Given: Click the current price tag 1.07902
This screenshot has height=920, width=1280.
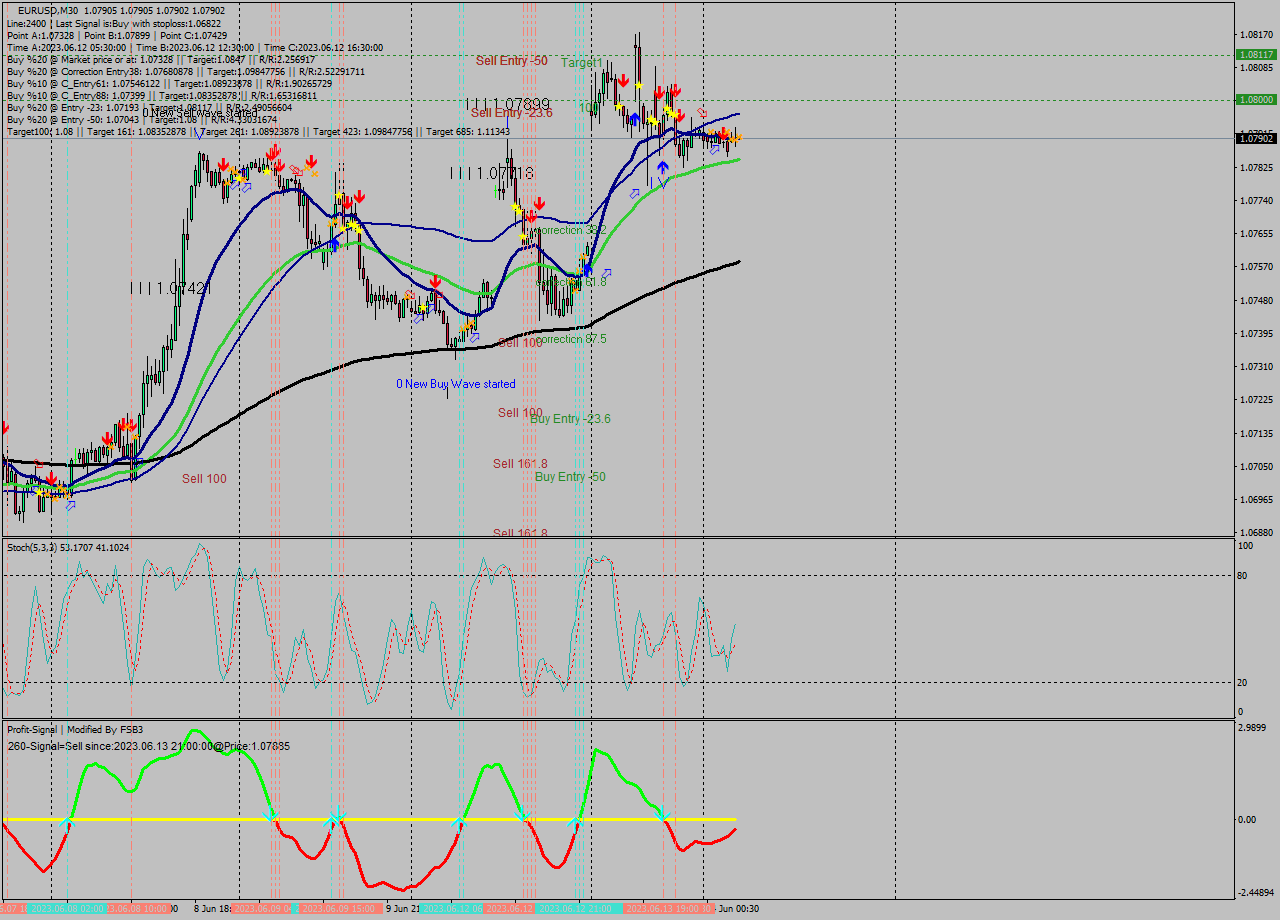Looking at the screenshot, I should tap(1256, 139).
